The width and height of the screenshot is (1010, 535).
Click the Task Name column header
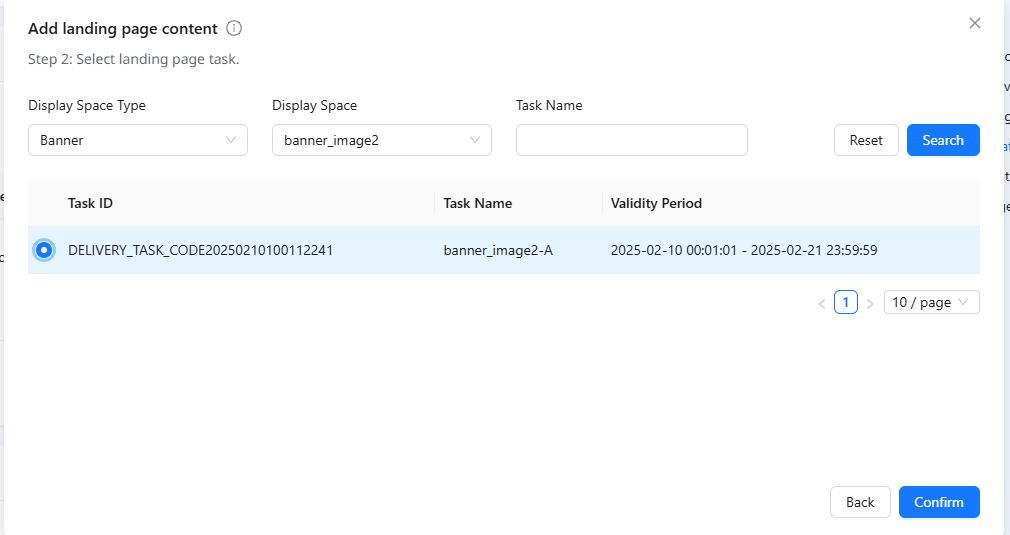pyautogui.click(x=478, y=203)
